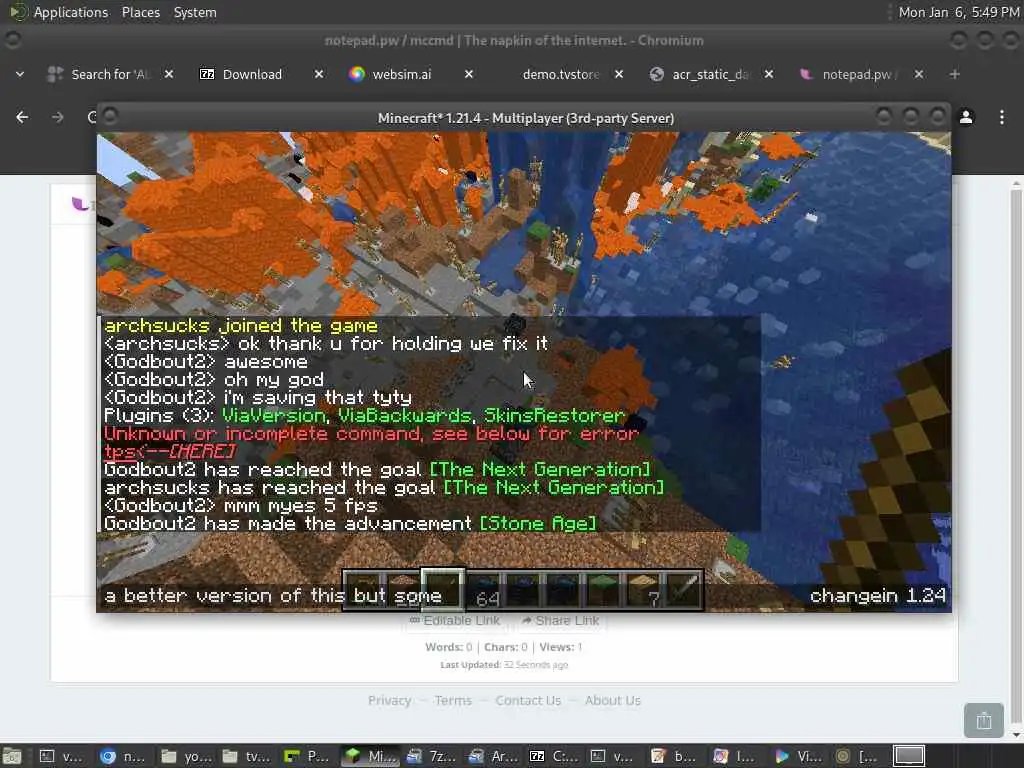Switch to the websim.ai tab

coord(400,74)
